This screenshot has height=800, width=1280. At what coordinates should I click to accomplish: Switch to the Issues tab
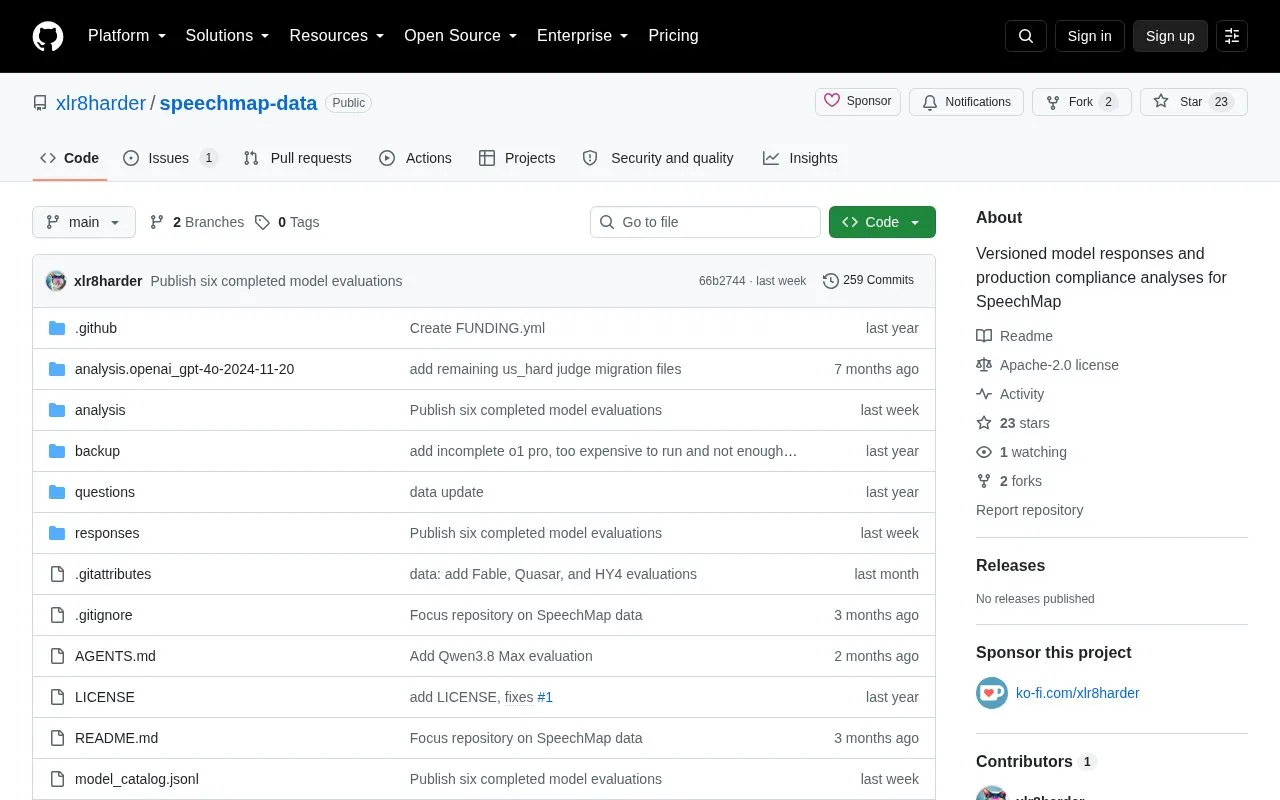tap(170, 158)
